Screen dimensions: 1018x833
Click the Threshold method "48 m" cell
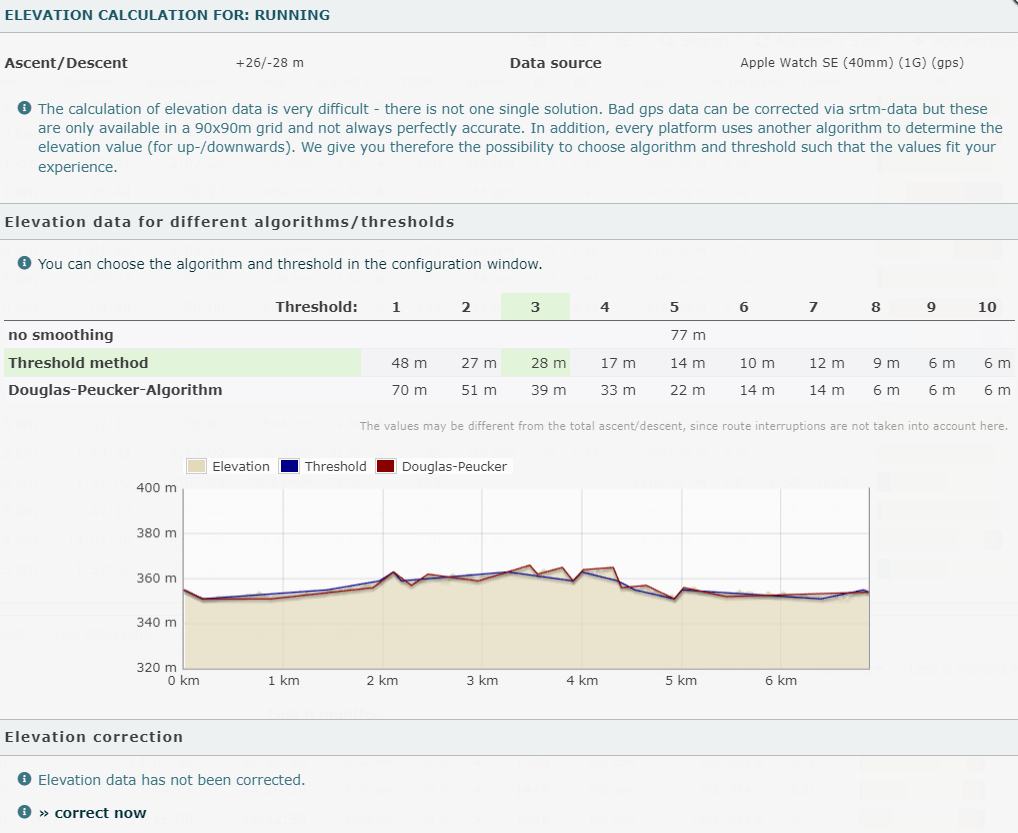pos(410,363)
